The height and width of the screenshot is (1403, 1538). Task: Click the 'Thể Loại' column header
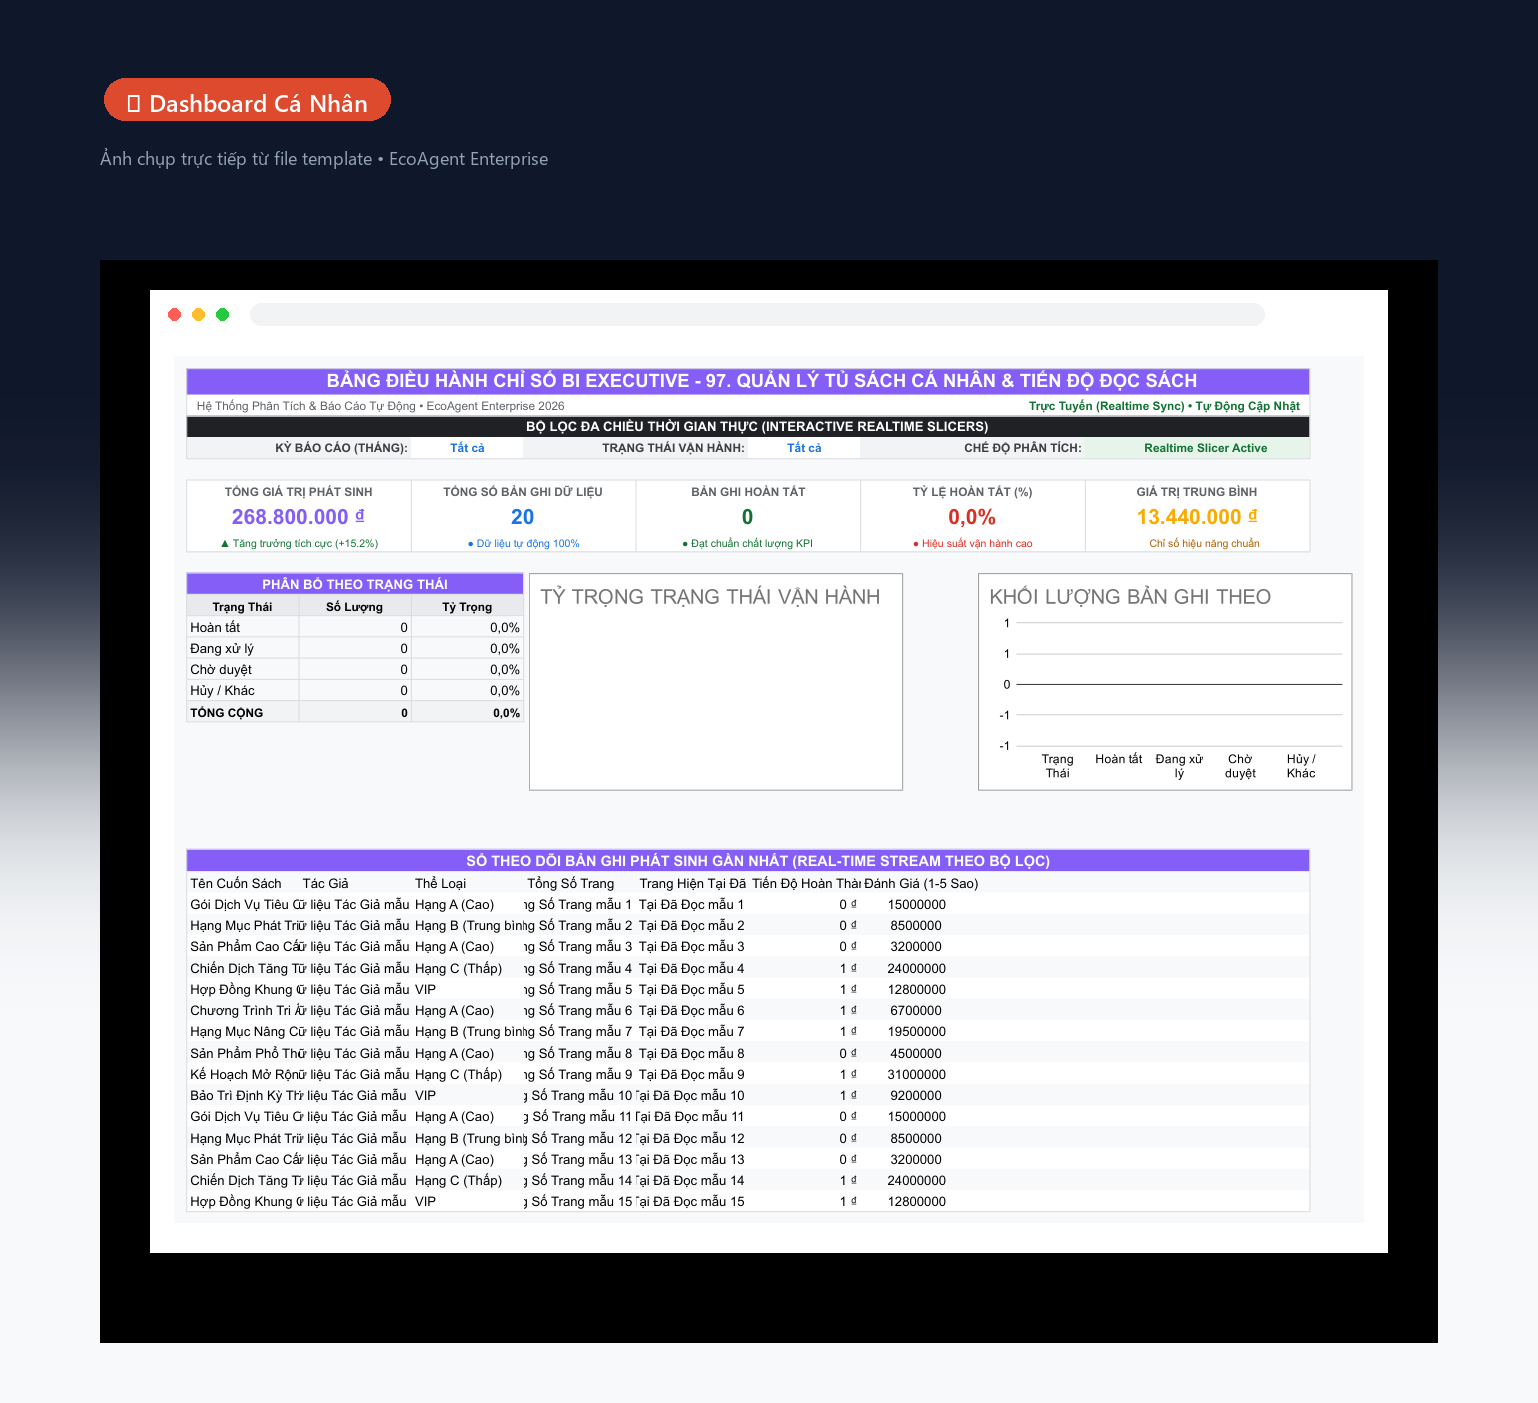(x=440, y=884)
